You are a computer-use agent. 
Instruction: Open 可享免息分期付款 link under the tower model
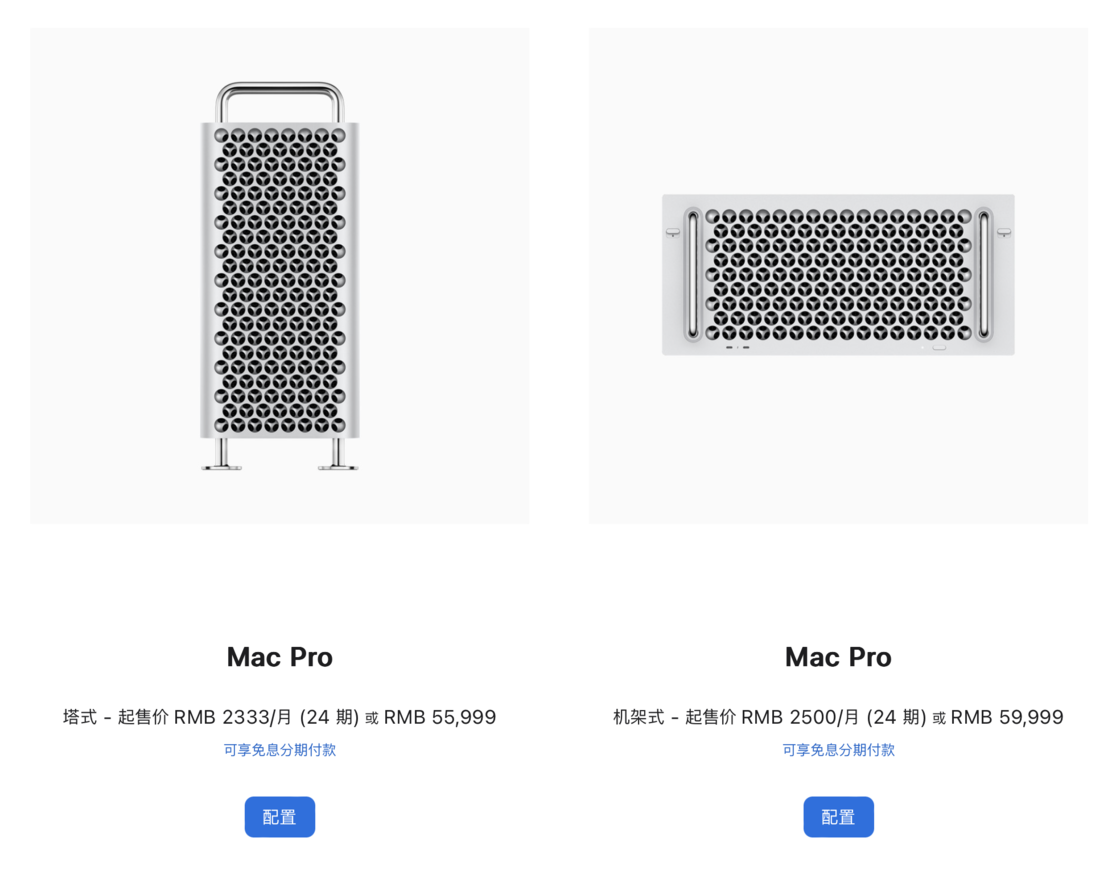tap(279, 749)
